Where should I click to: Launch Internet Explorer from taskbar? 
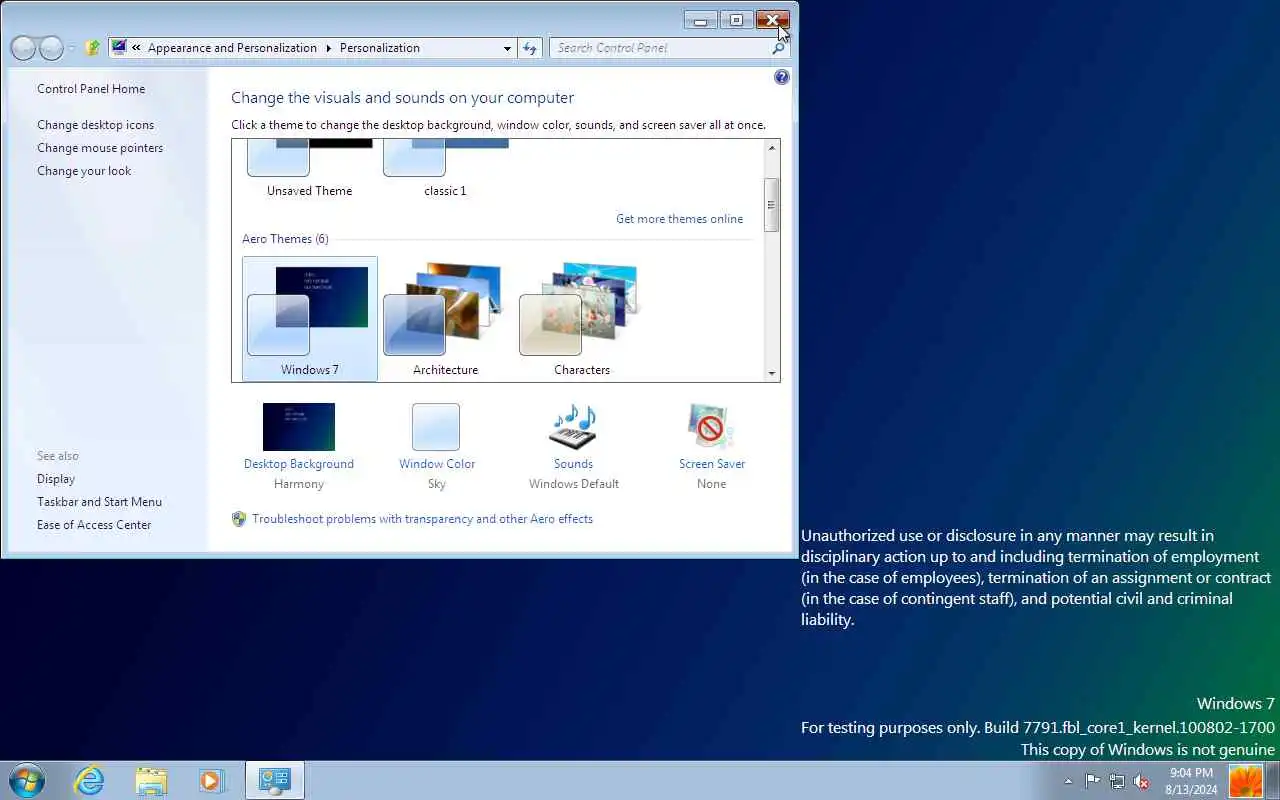tap(90, 780)
